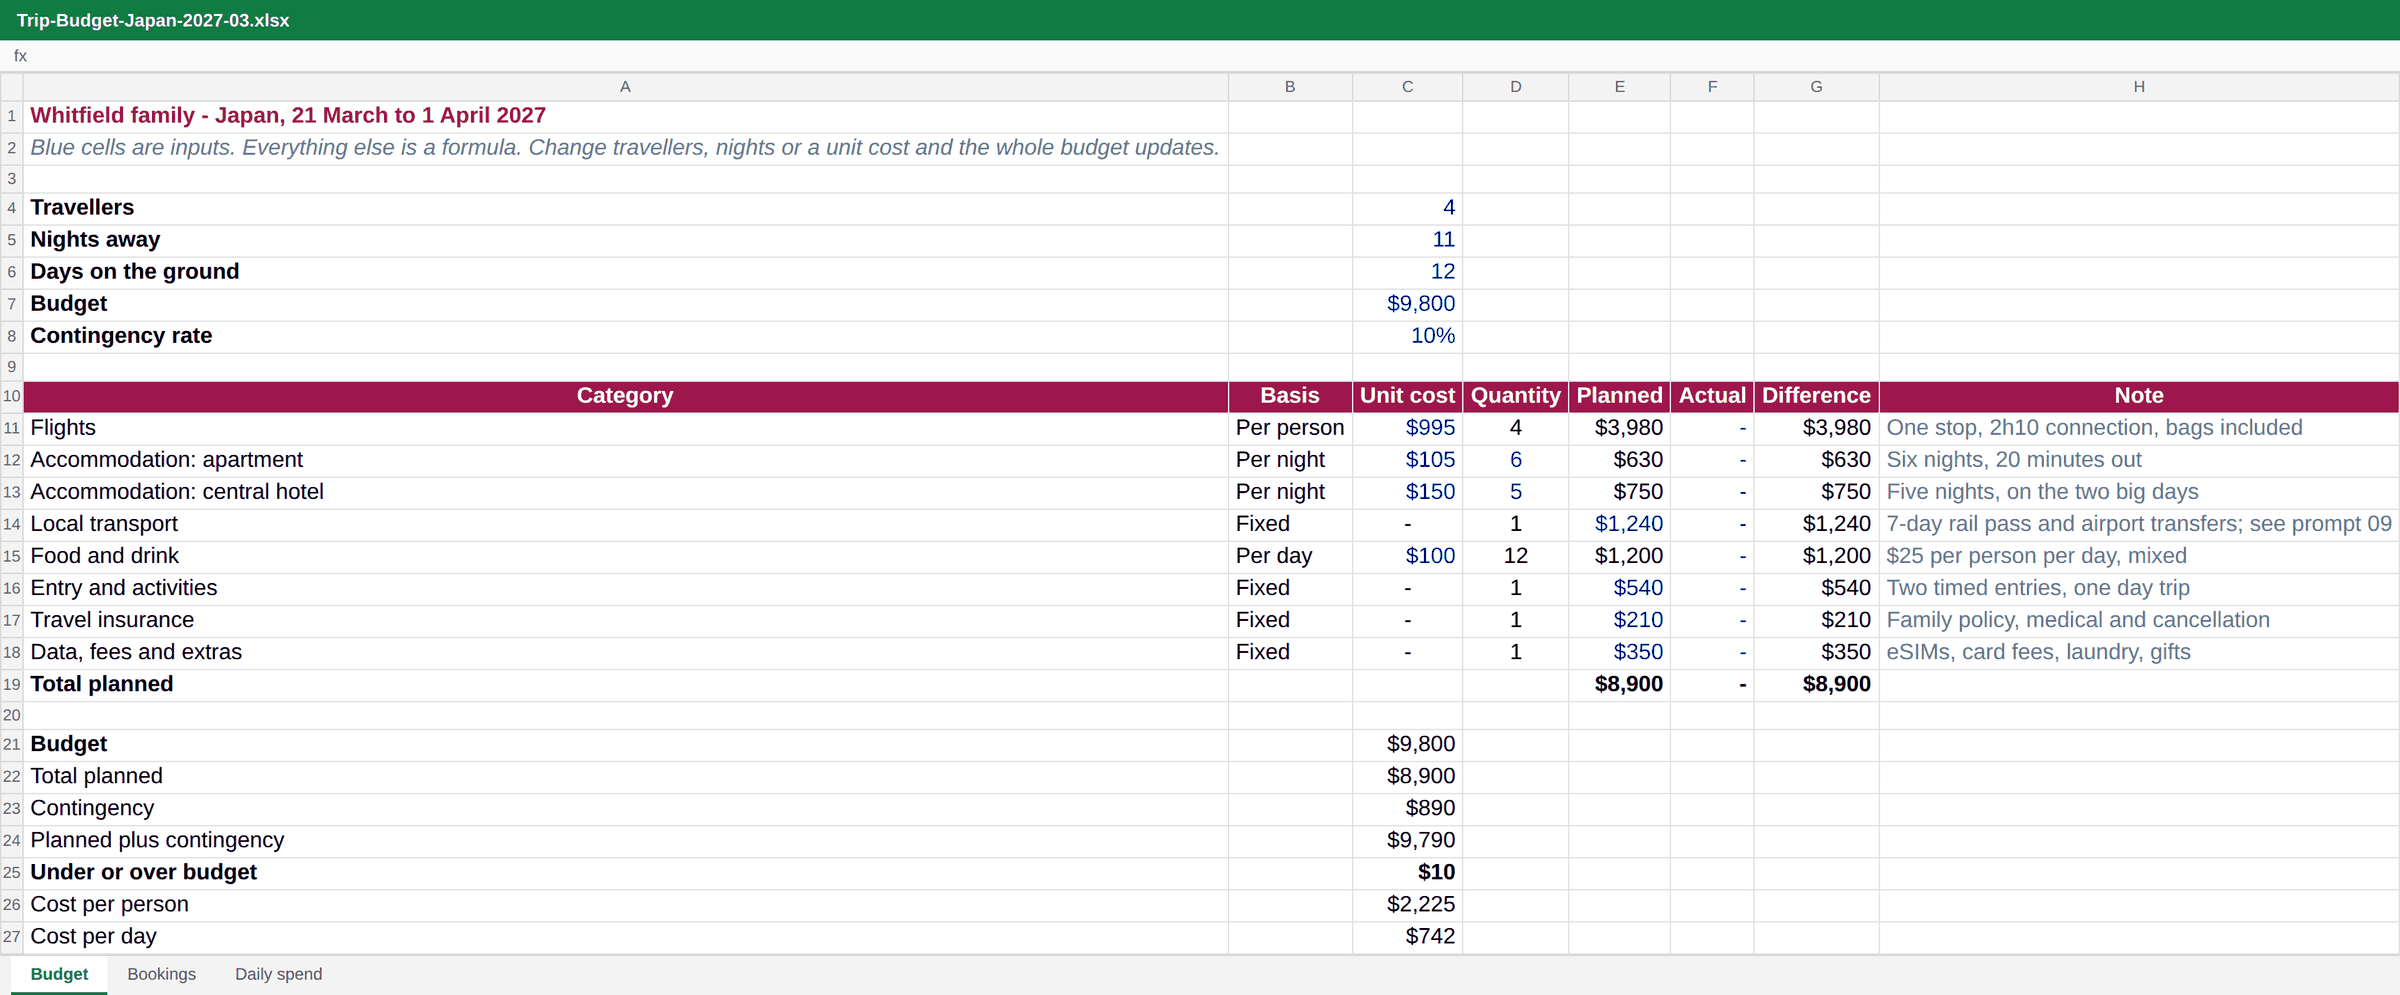Image resolution: width=2400 pixels, height=995 pixels.
Task: Click the Unit cost header cell
Action: coord(1407,396)
